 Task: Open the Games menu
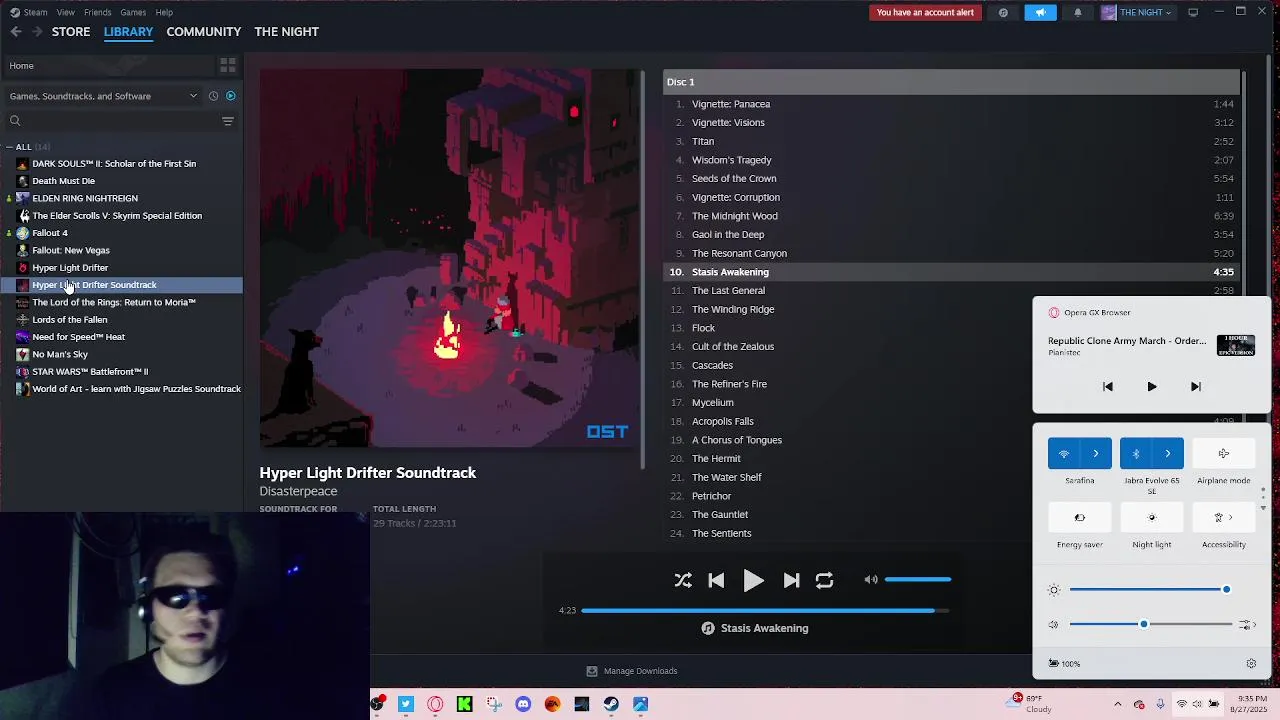point(133,12)
